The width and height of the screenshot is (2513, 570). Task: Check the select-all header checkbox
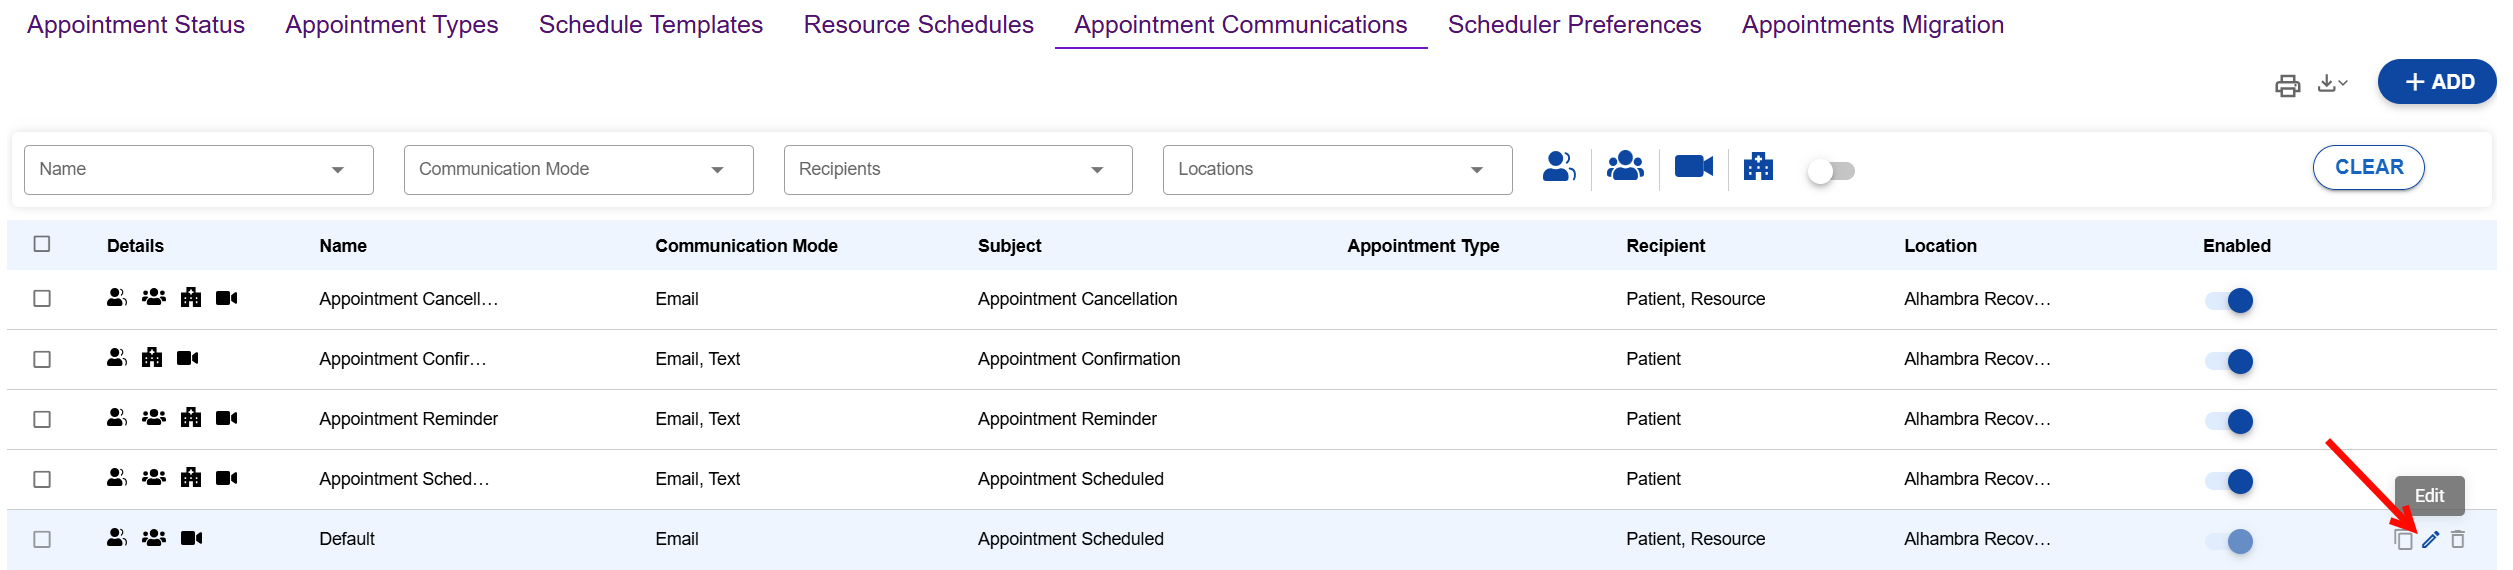pyautogui.click(x=42, y=244)
